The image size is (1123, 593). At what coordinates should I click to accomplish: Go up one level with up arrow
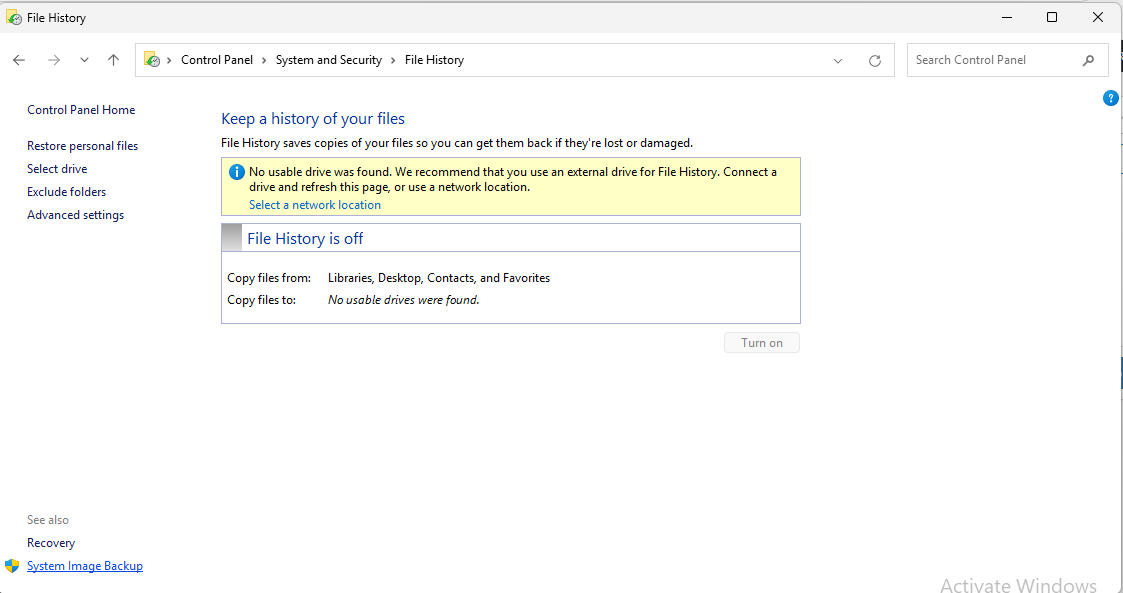click(x=113, y=60)
